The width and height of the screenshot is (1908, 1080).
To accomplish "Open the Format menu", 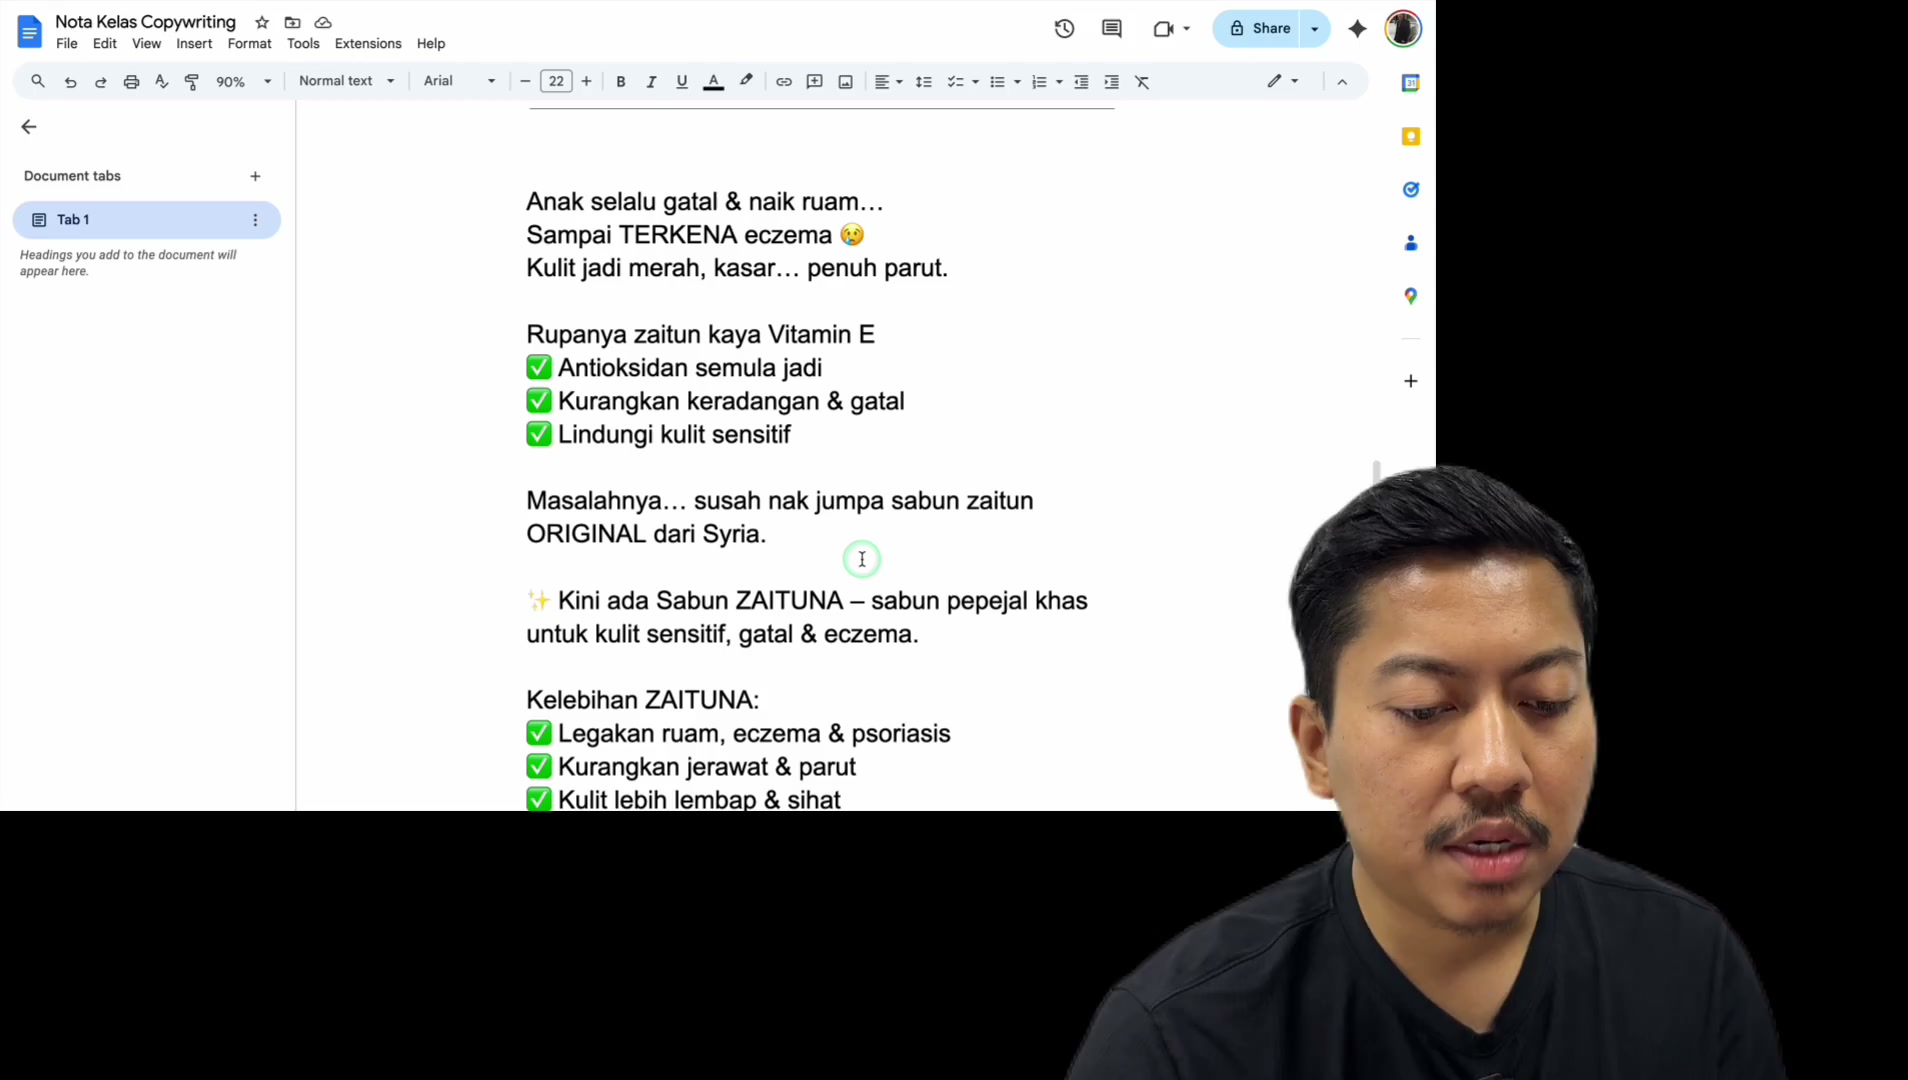I will 249,44.
